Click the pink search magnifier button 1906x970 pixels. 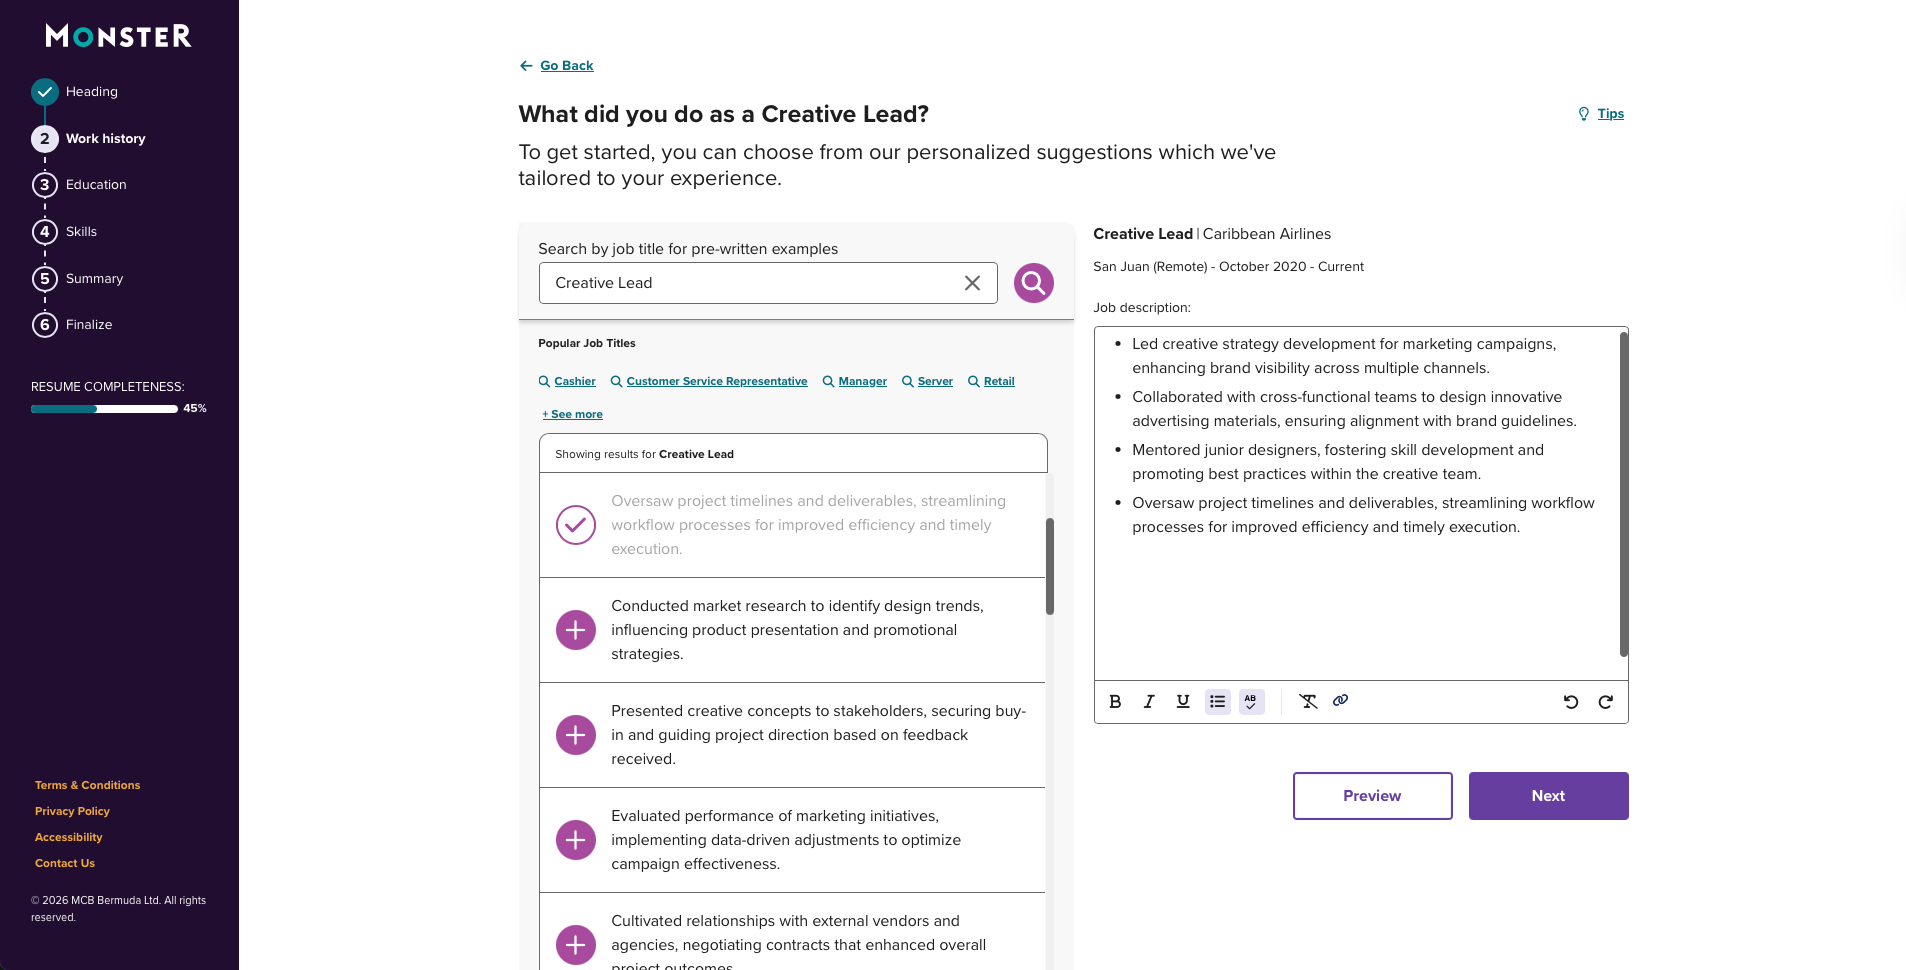(1034, 283)
